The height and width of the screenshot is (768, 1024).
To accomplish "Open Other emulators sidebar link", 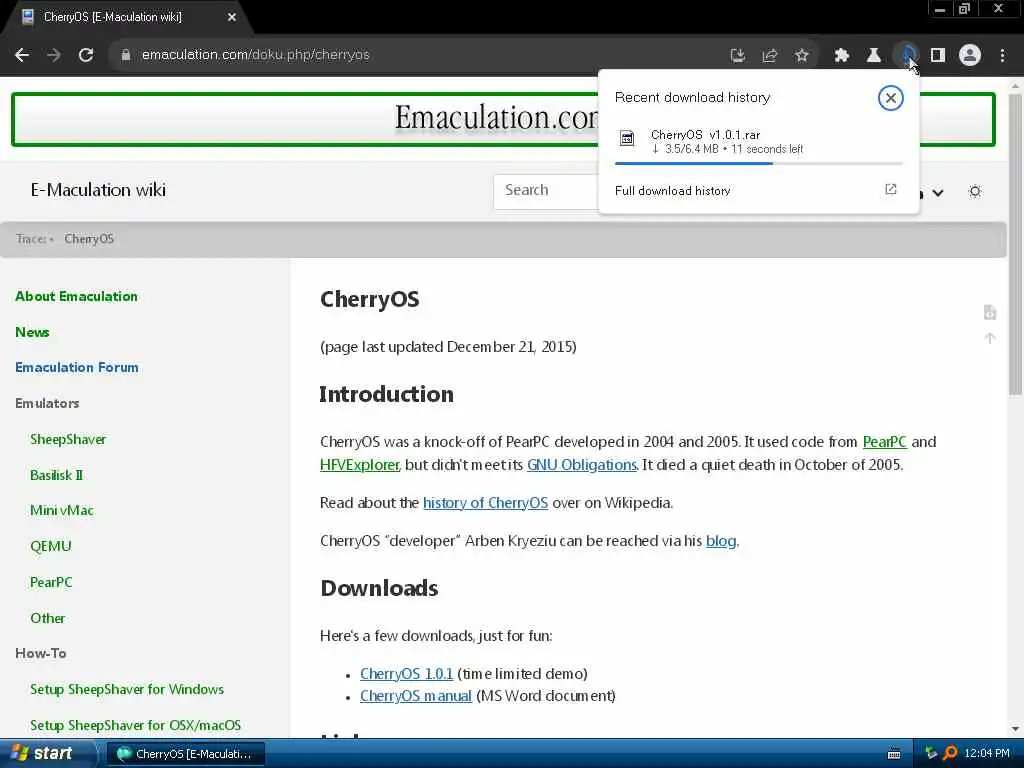I will click(48, 618).
